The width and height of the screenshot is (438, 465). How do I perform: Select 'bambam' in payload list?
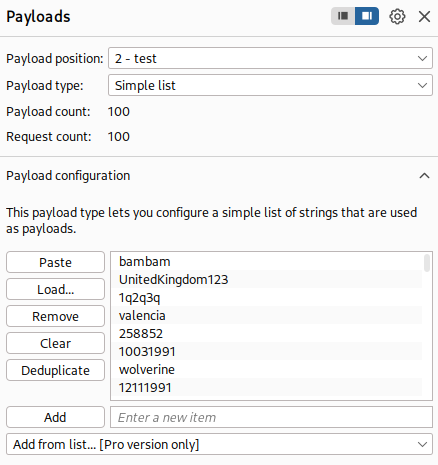coord(267,262)
